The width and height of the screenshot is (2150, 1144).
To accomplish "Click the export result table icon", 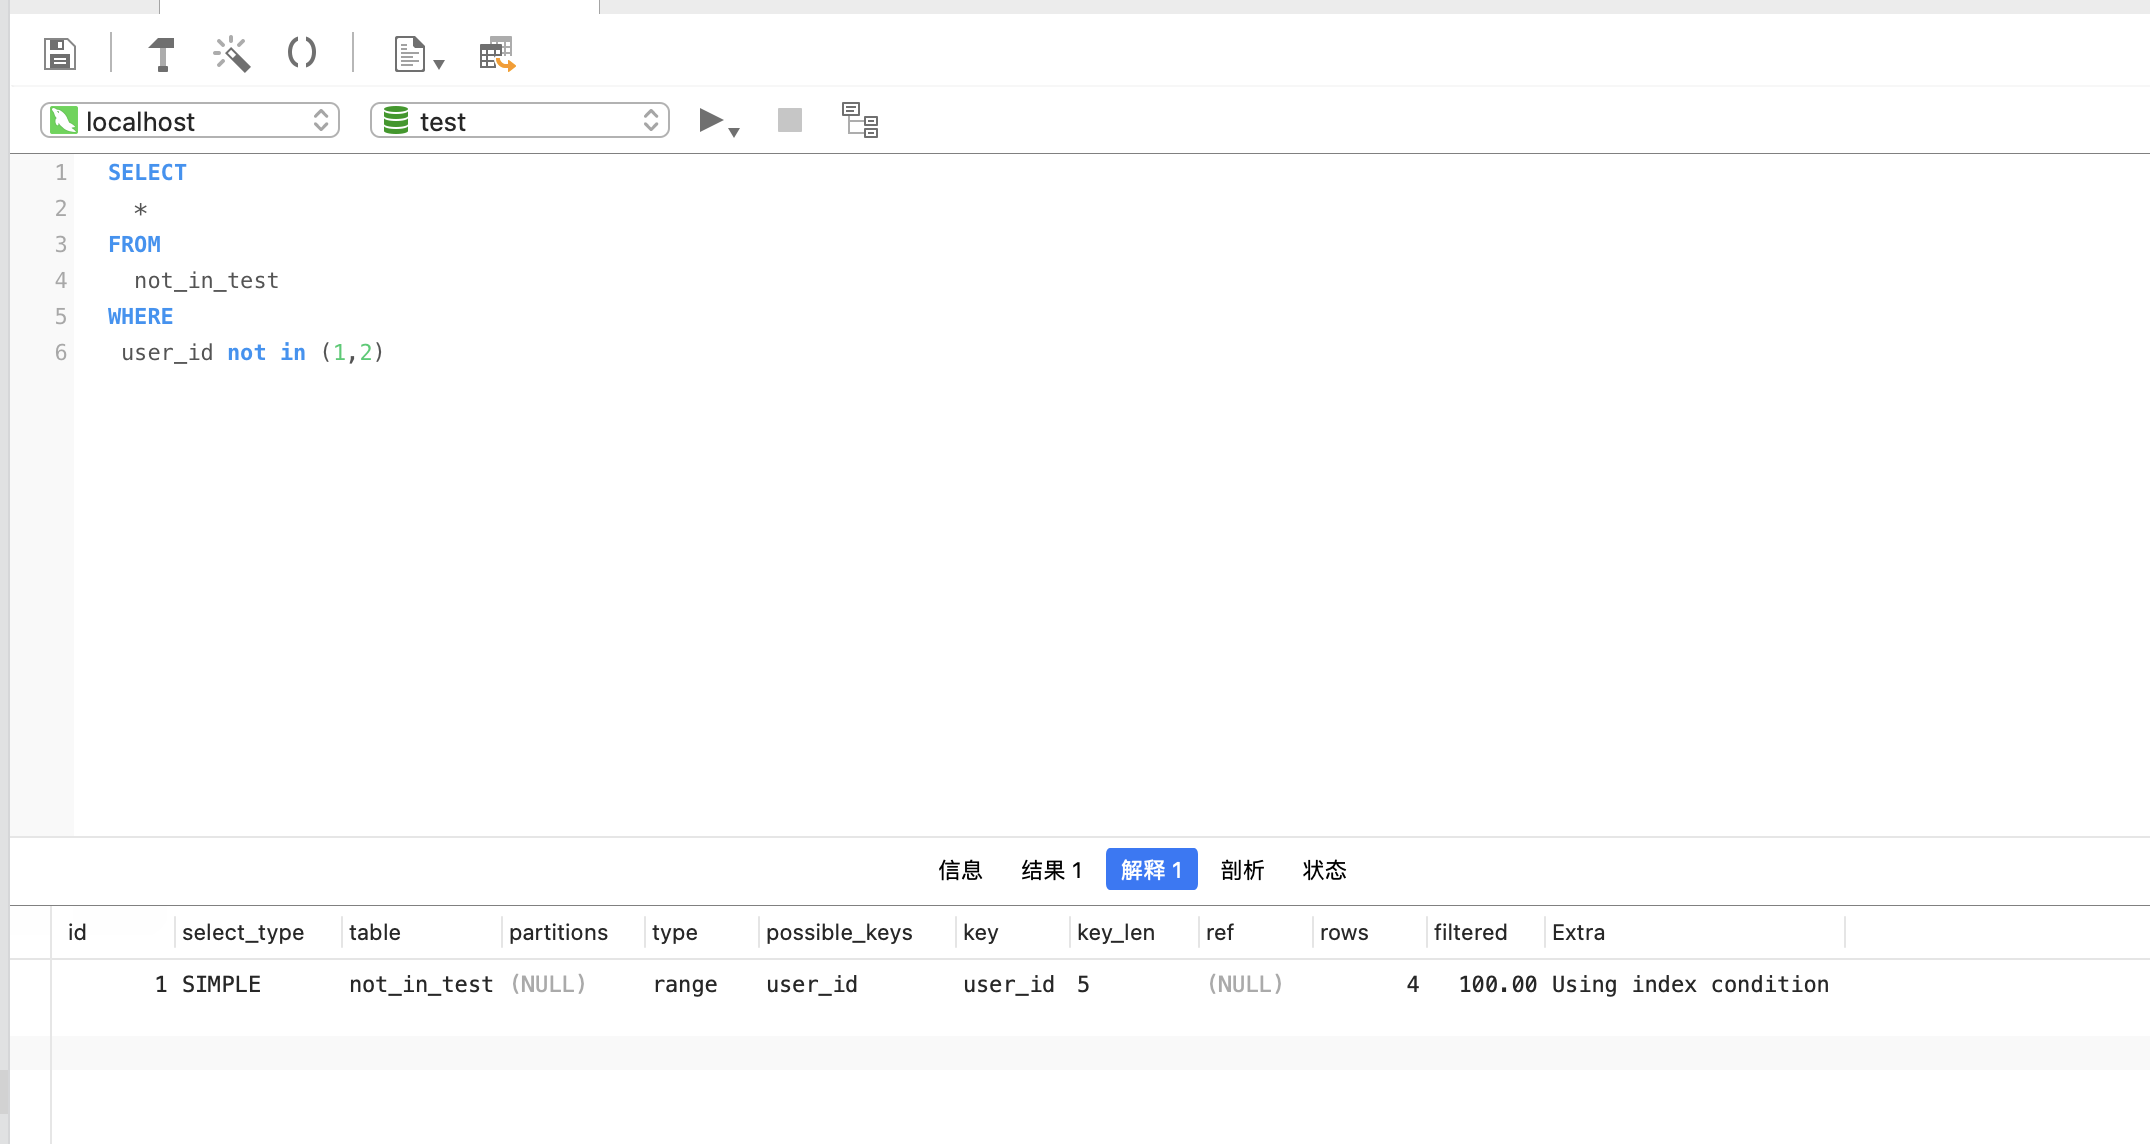I will tap(496, 54).
